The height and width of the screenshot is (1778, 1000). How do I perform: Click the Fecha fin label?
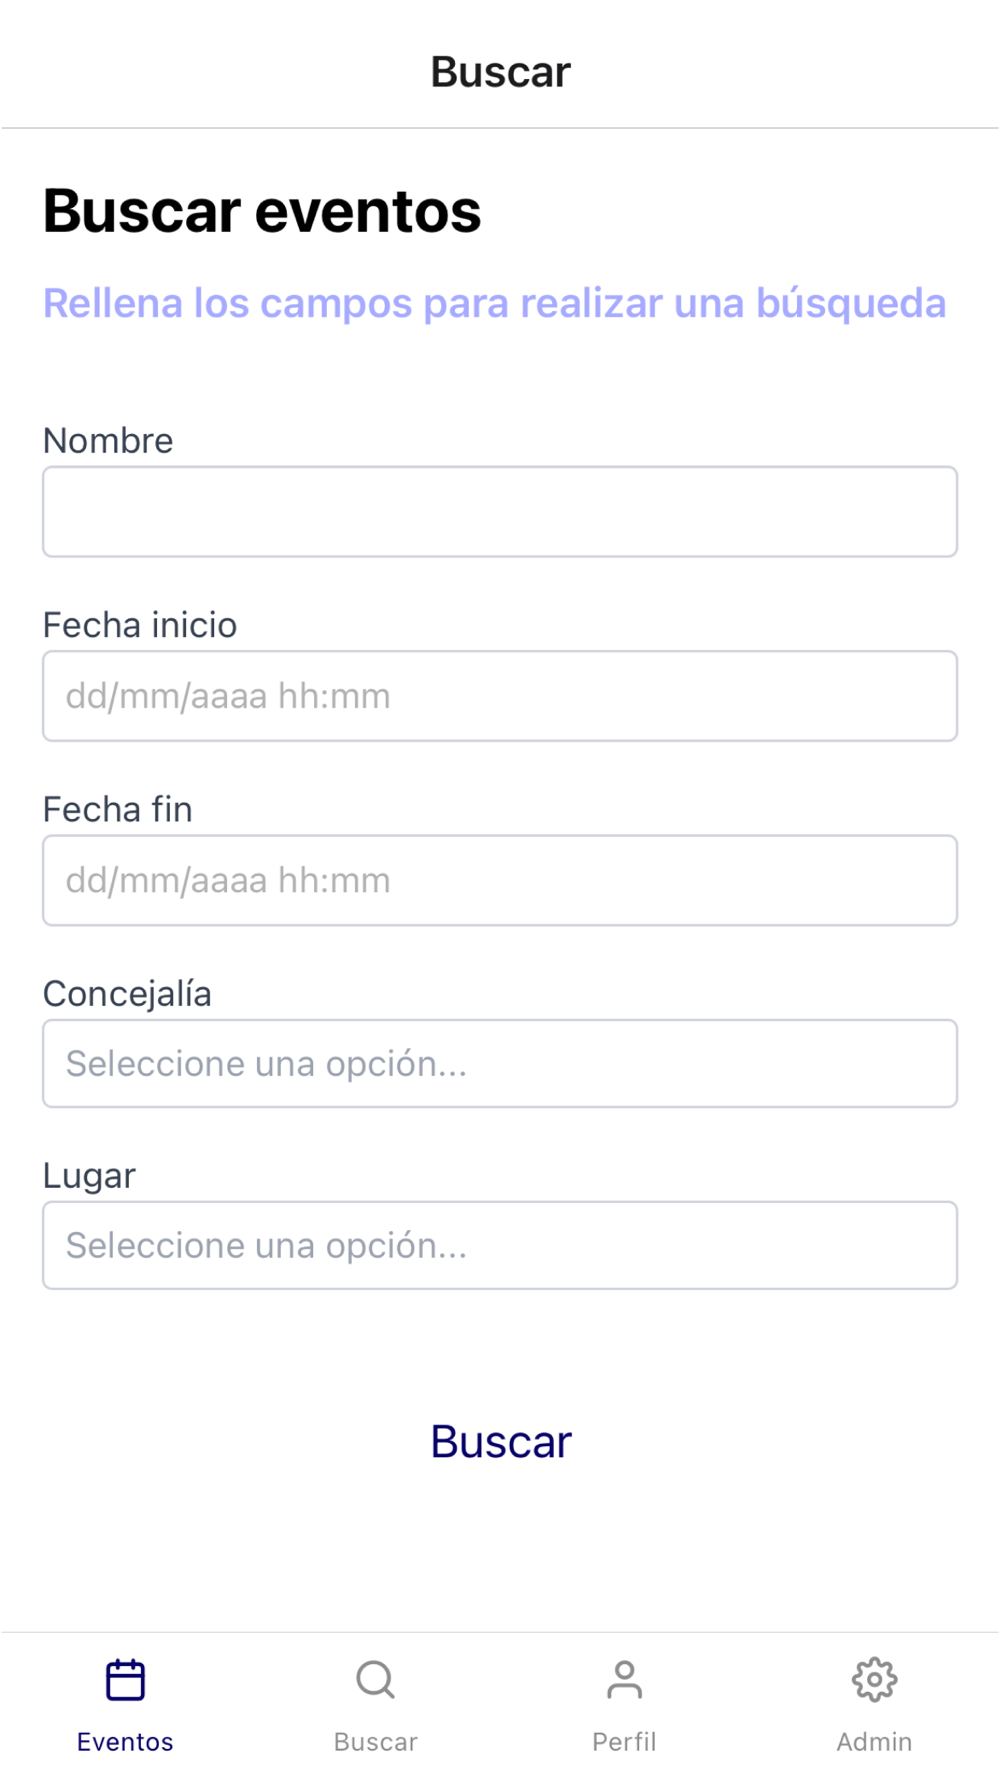[x=118, y=809]
